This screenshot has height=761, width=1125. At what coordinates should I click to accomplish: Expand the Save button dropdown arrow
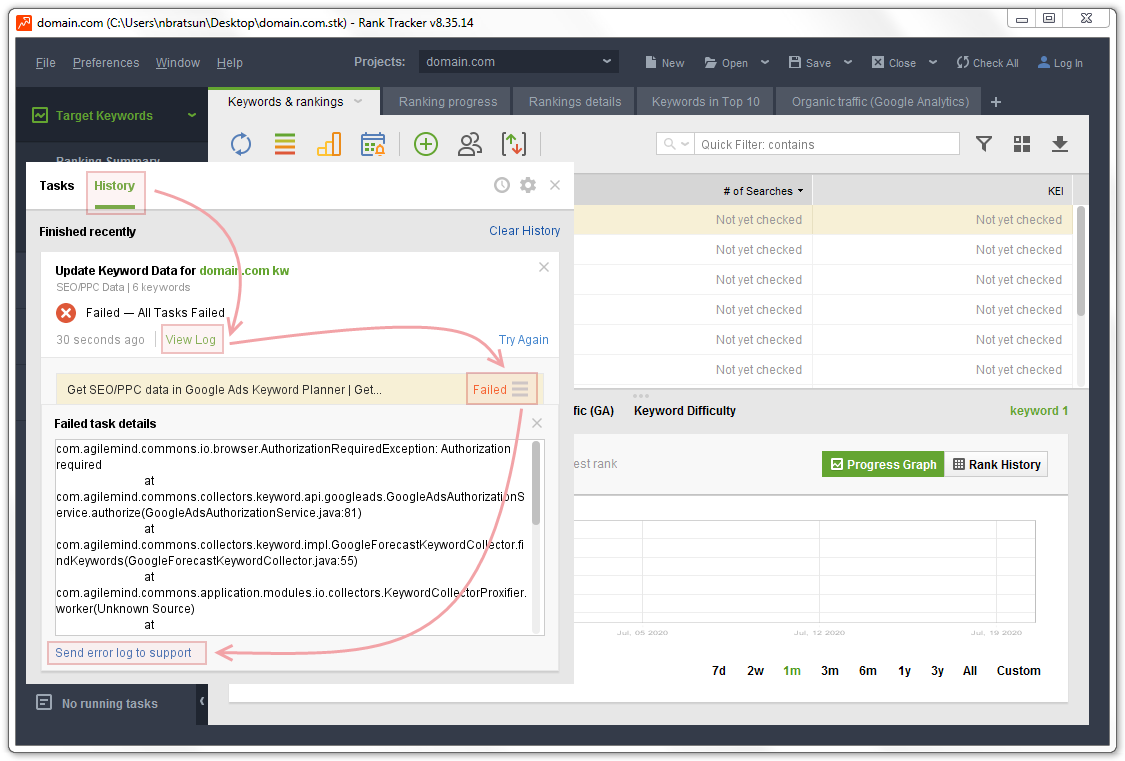(x=848, y=62)
